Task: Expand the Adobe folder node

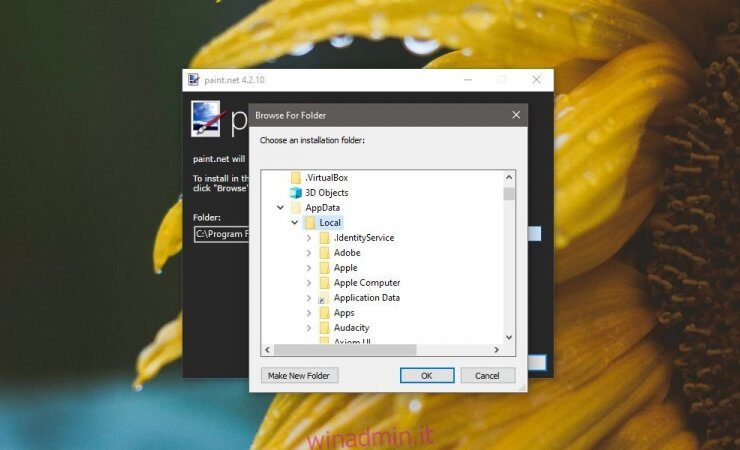Action: [x=309, y=253]
